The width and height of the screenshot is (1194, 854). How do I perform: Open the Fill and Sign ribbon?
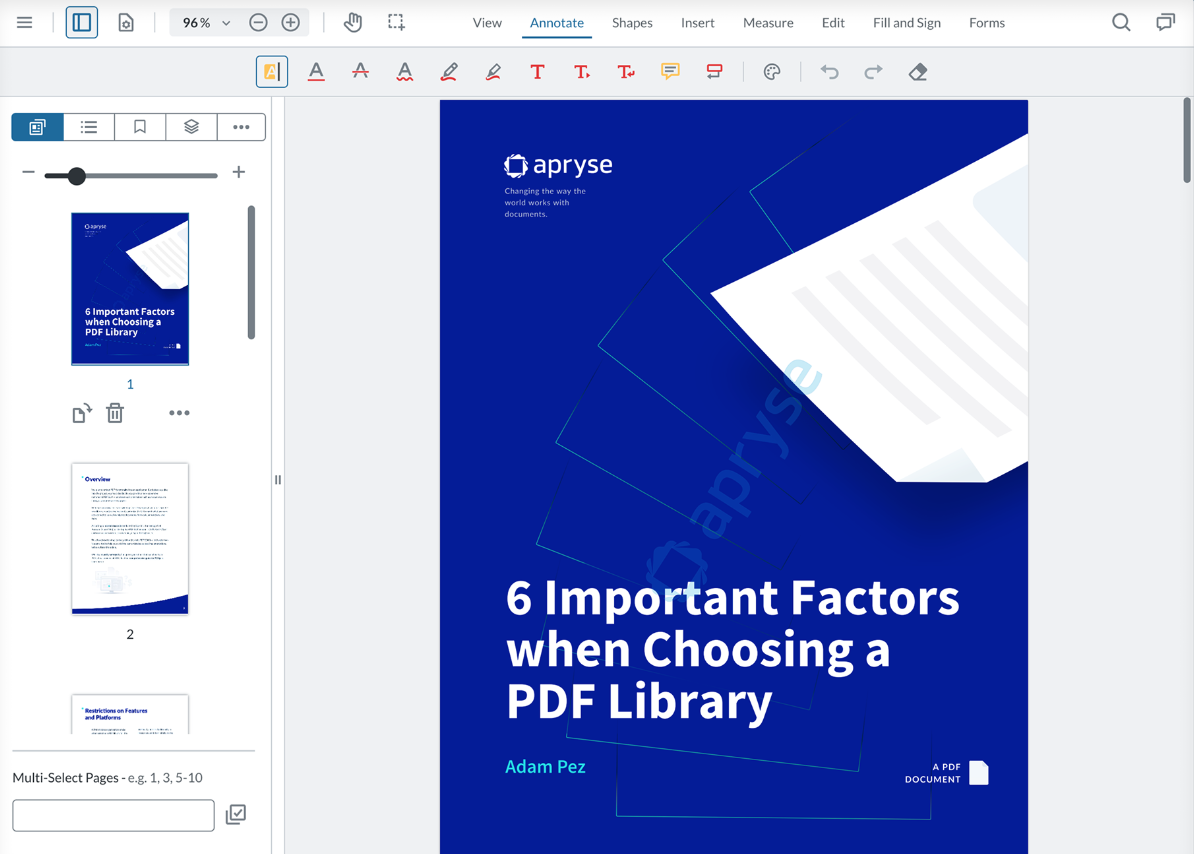click(907, 23)
